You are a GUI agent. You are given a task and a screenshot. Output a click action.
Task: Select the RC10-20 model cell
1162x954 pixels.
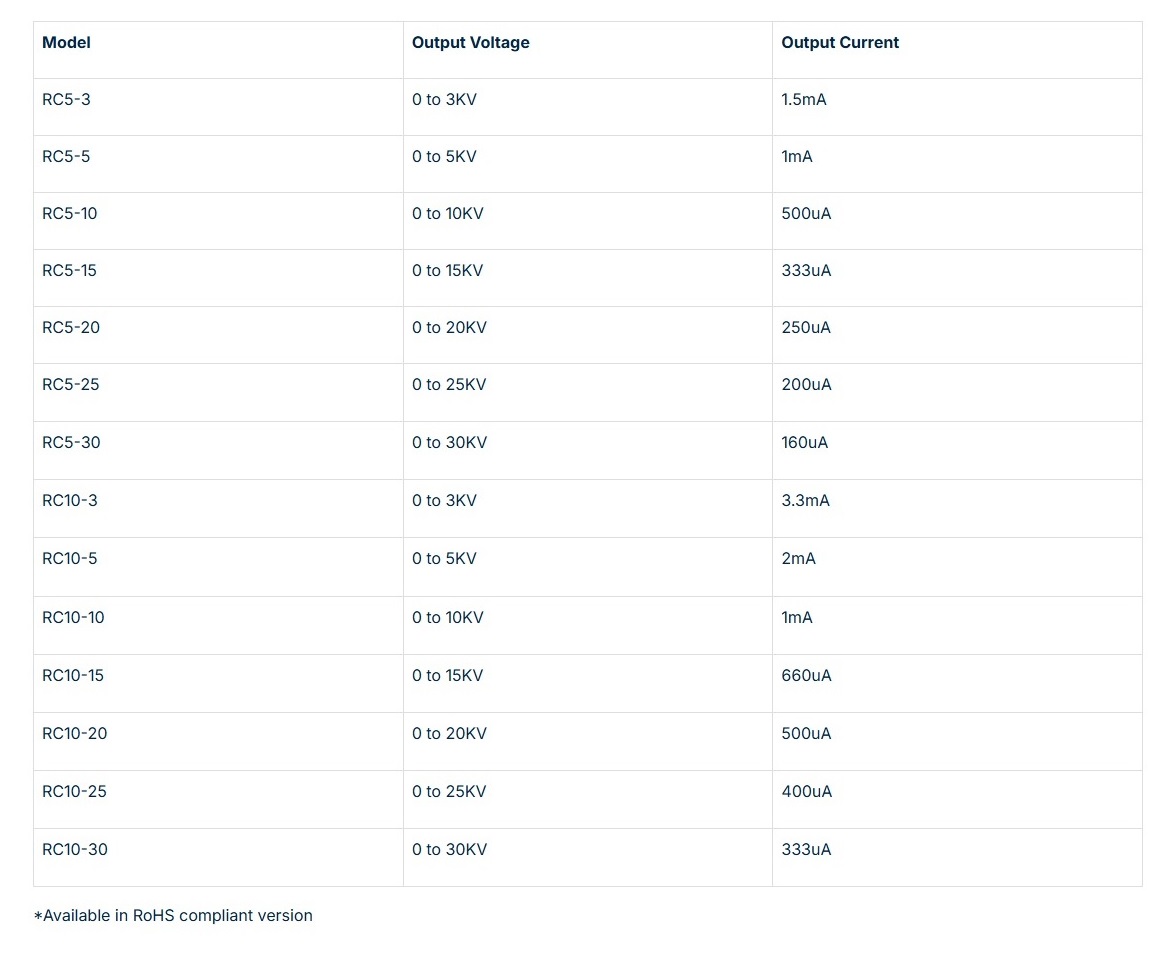coord(74,734)
